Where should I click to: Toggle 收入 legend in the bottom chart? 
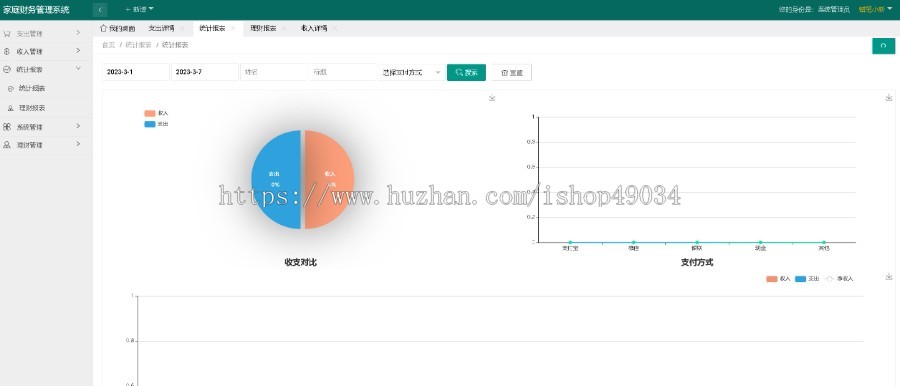point(778,279)
